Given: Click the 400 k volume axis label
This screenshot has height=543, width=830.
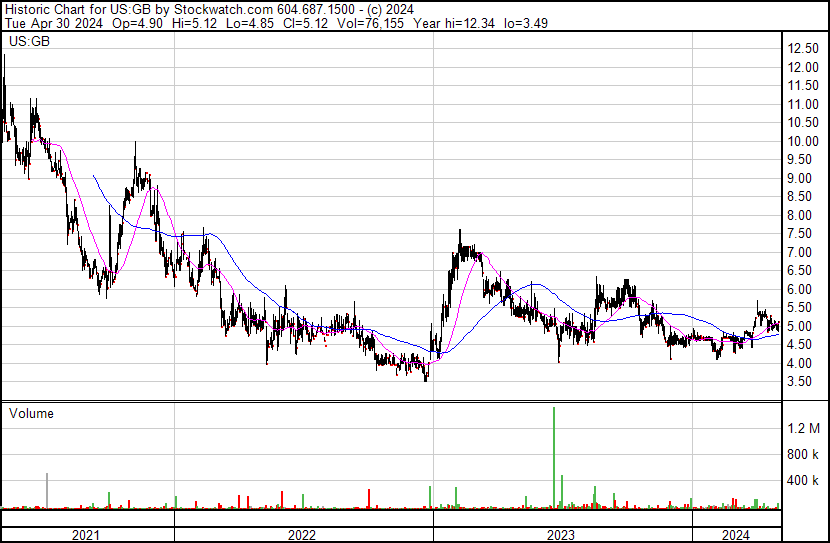Looking at the screenshot, I should click(x=803, y=481).
